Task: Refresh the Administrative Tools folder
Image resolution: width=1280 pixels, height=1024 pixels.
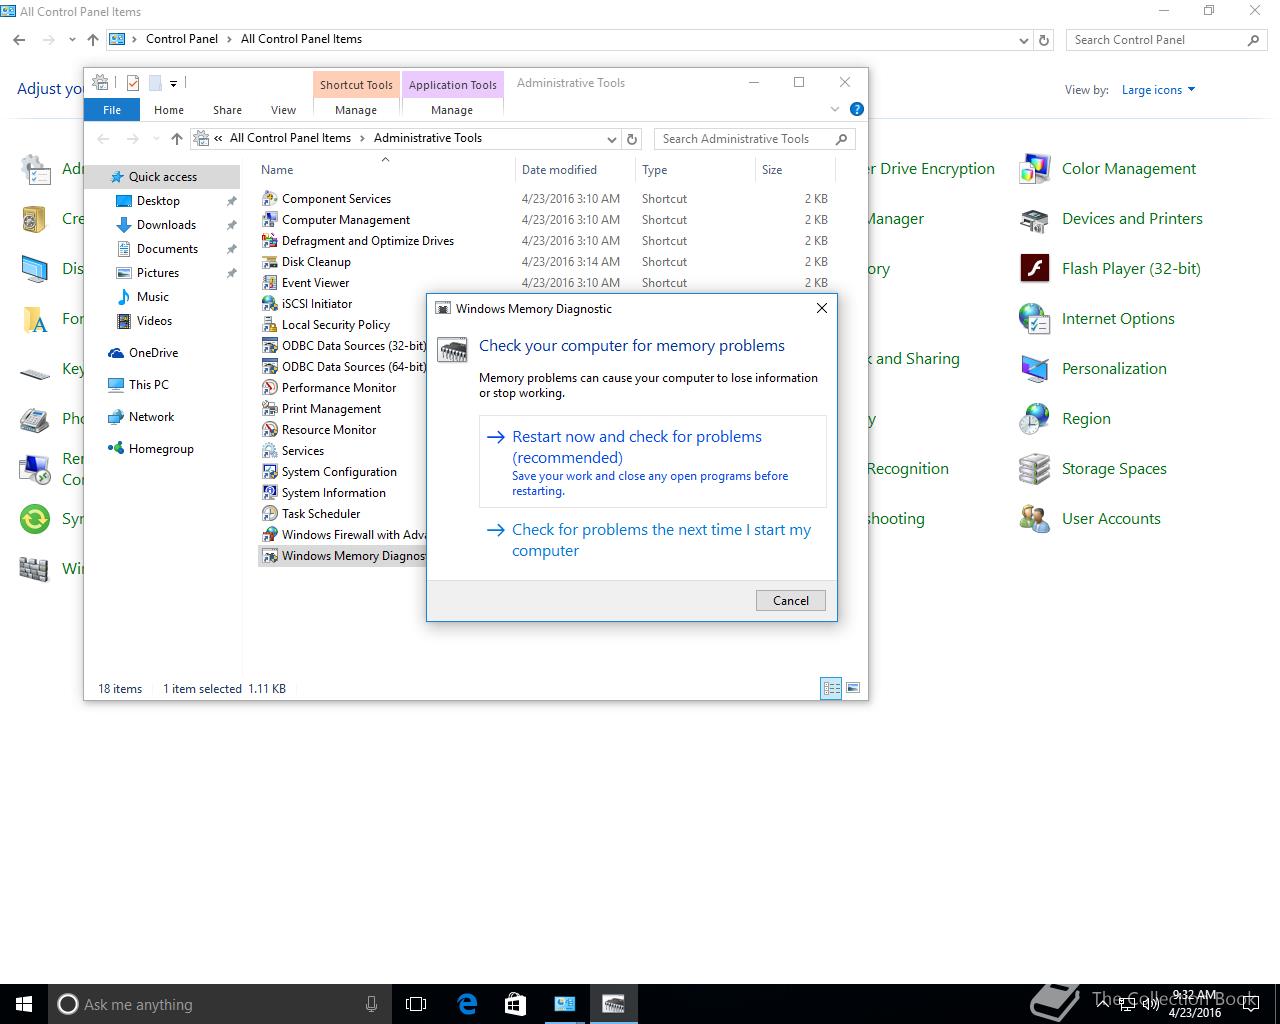Action: (632, 139)
